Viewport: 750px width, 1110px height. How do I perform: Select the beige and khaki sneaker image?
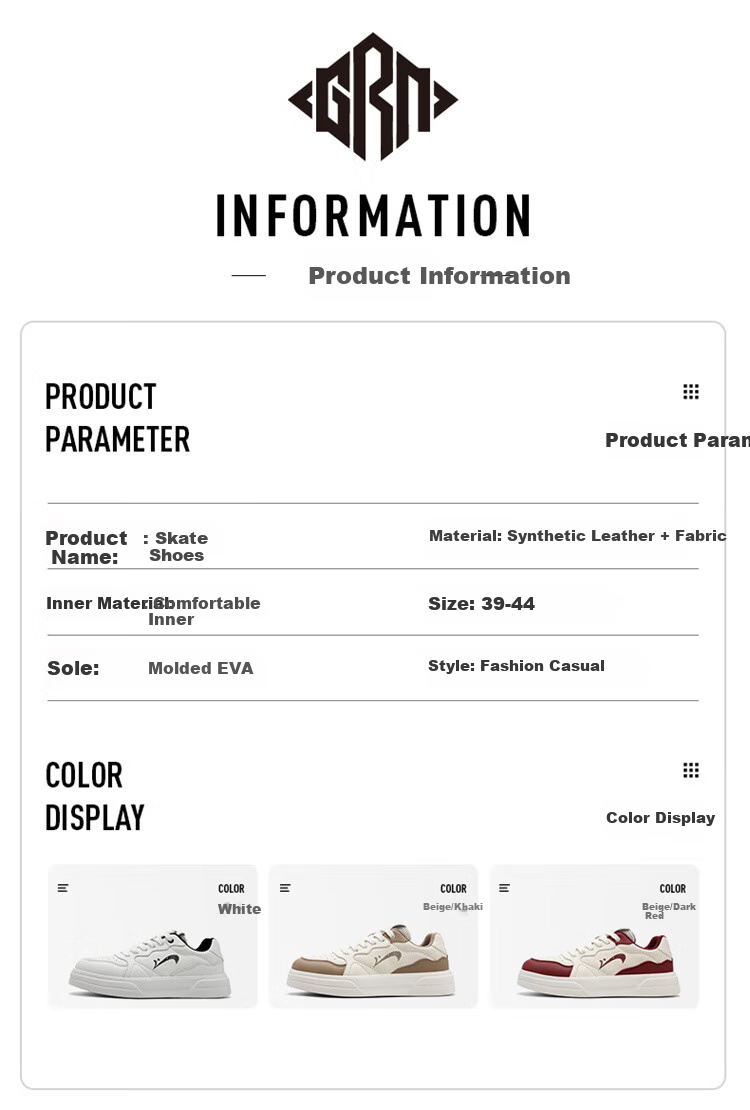pyautogui.click(x=371, y=961)
